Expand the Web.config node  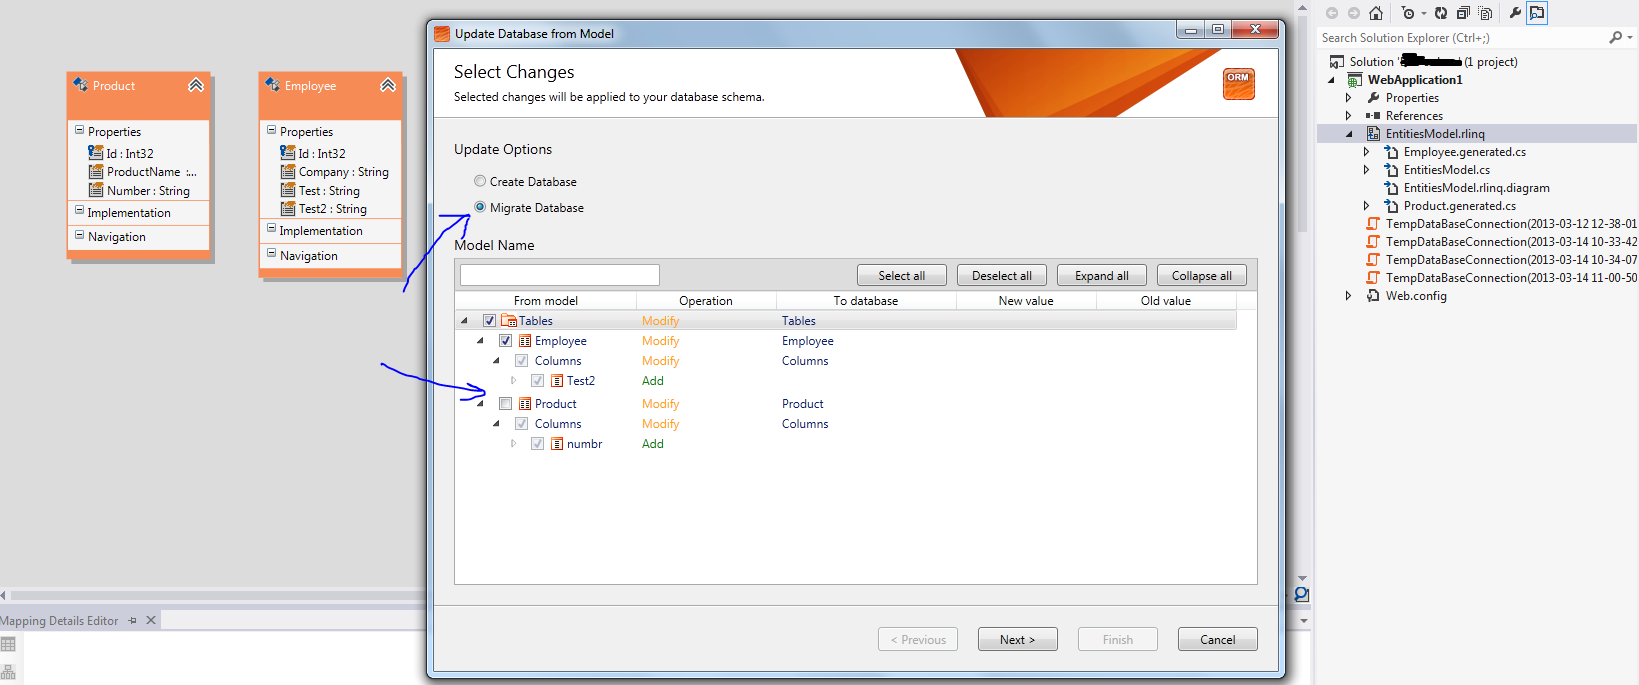coord(1349,296)
